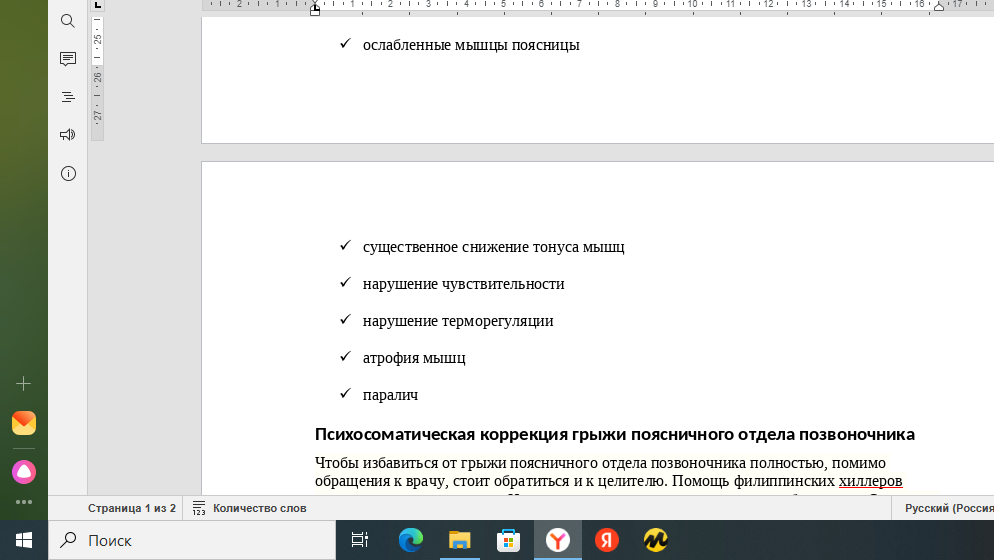Click text 'нарушение чувствительности'
Image resolution: width=994 pixels, height=560 pixels.
[x=463, y=283]
